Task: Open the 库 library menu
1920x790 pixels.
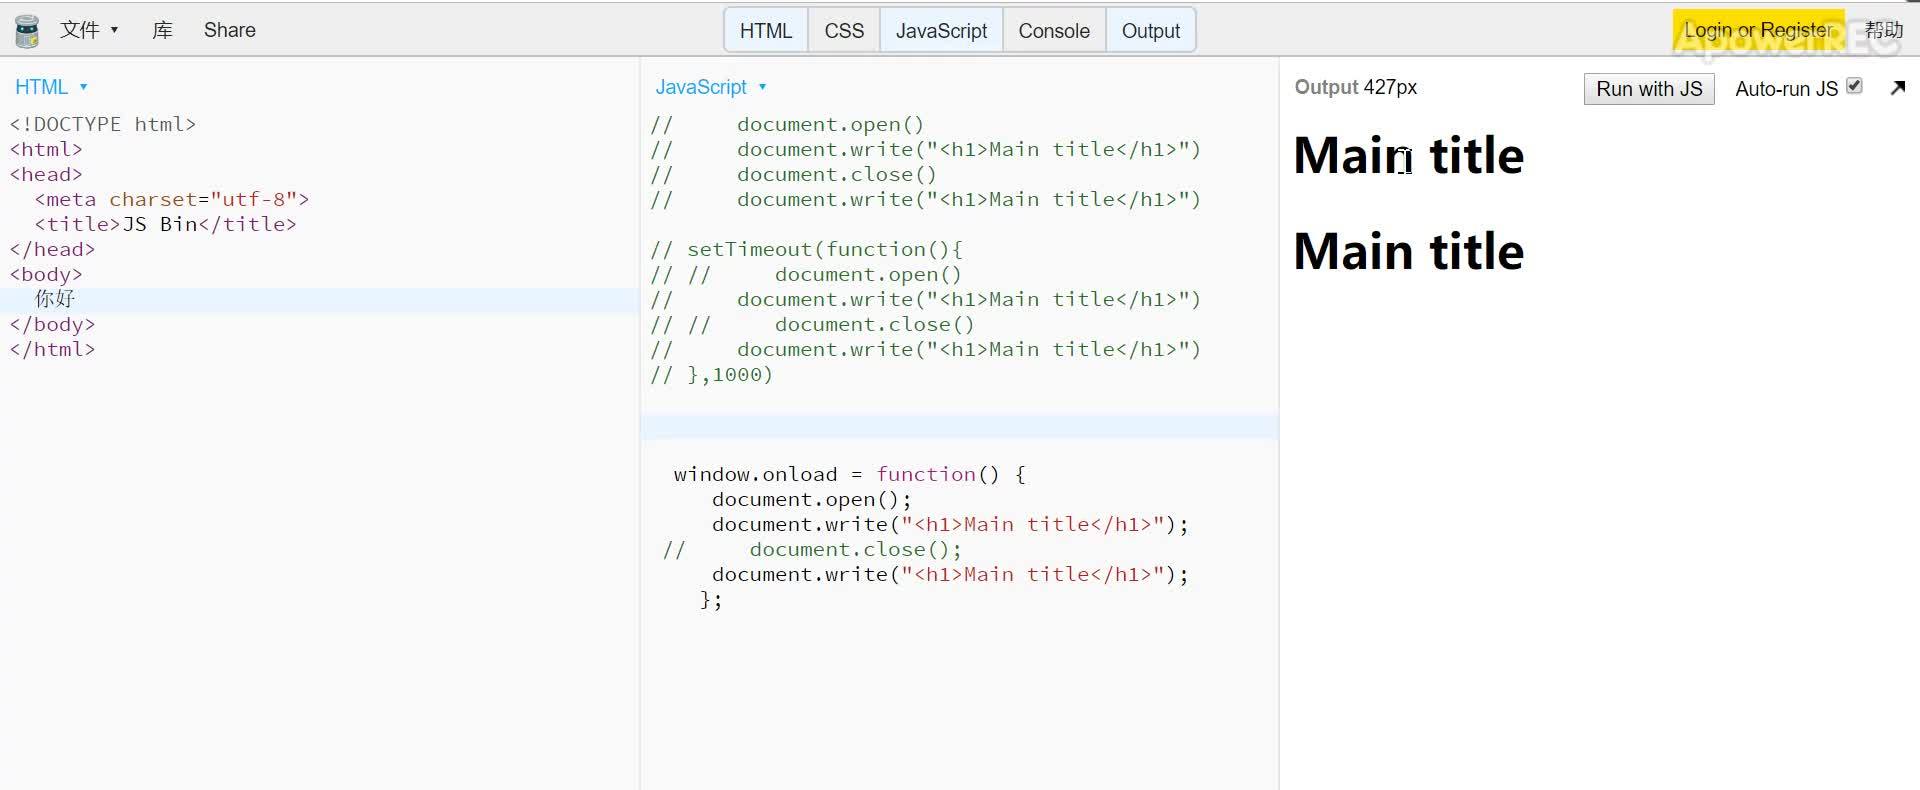Action: point(162,30)
